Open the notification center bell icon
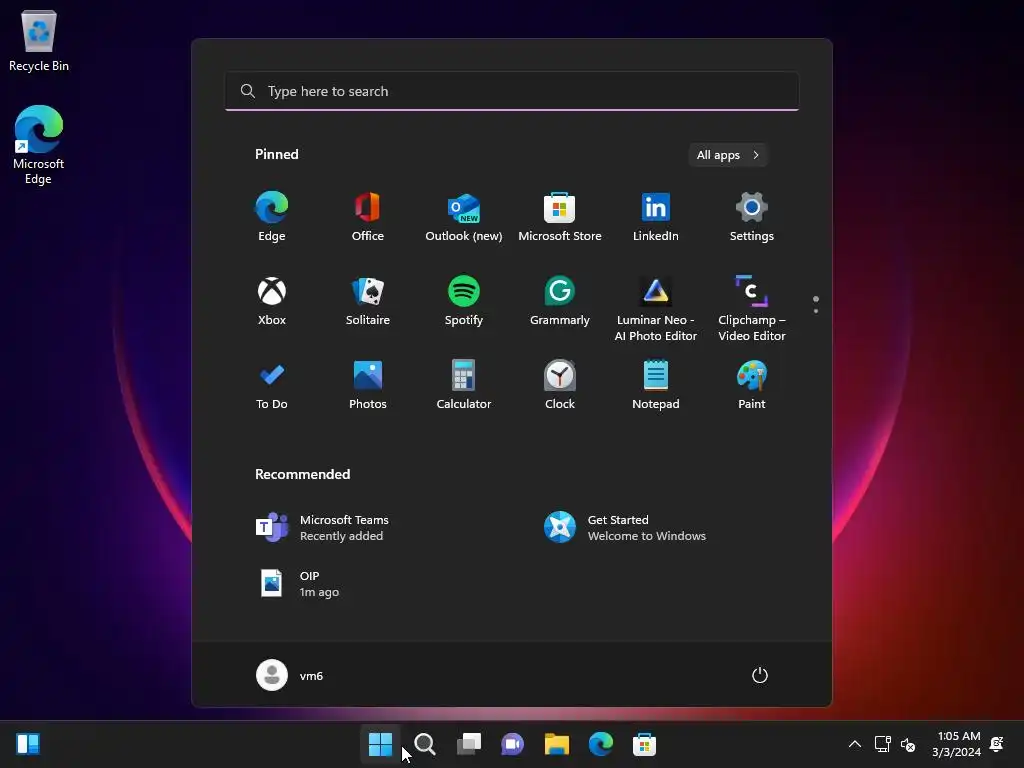Viewport: 1024px width, 768px height. point(997,744)
